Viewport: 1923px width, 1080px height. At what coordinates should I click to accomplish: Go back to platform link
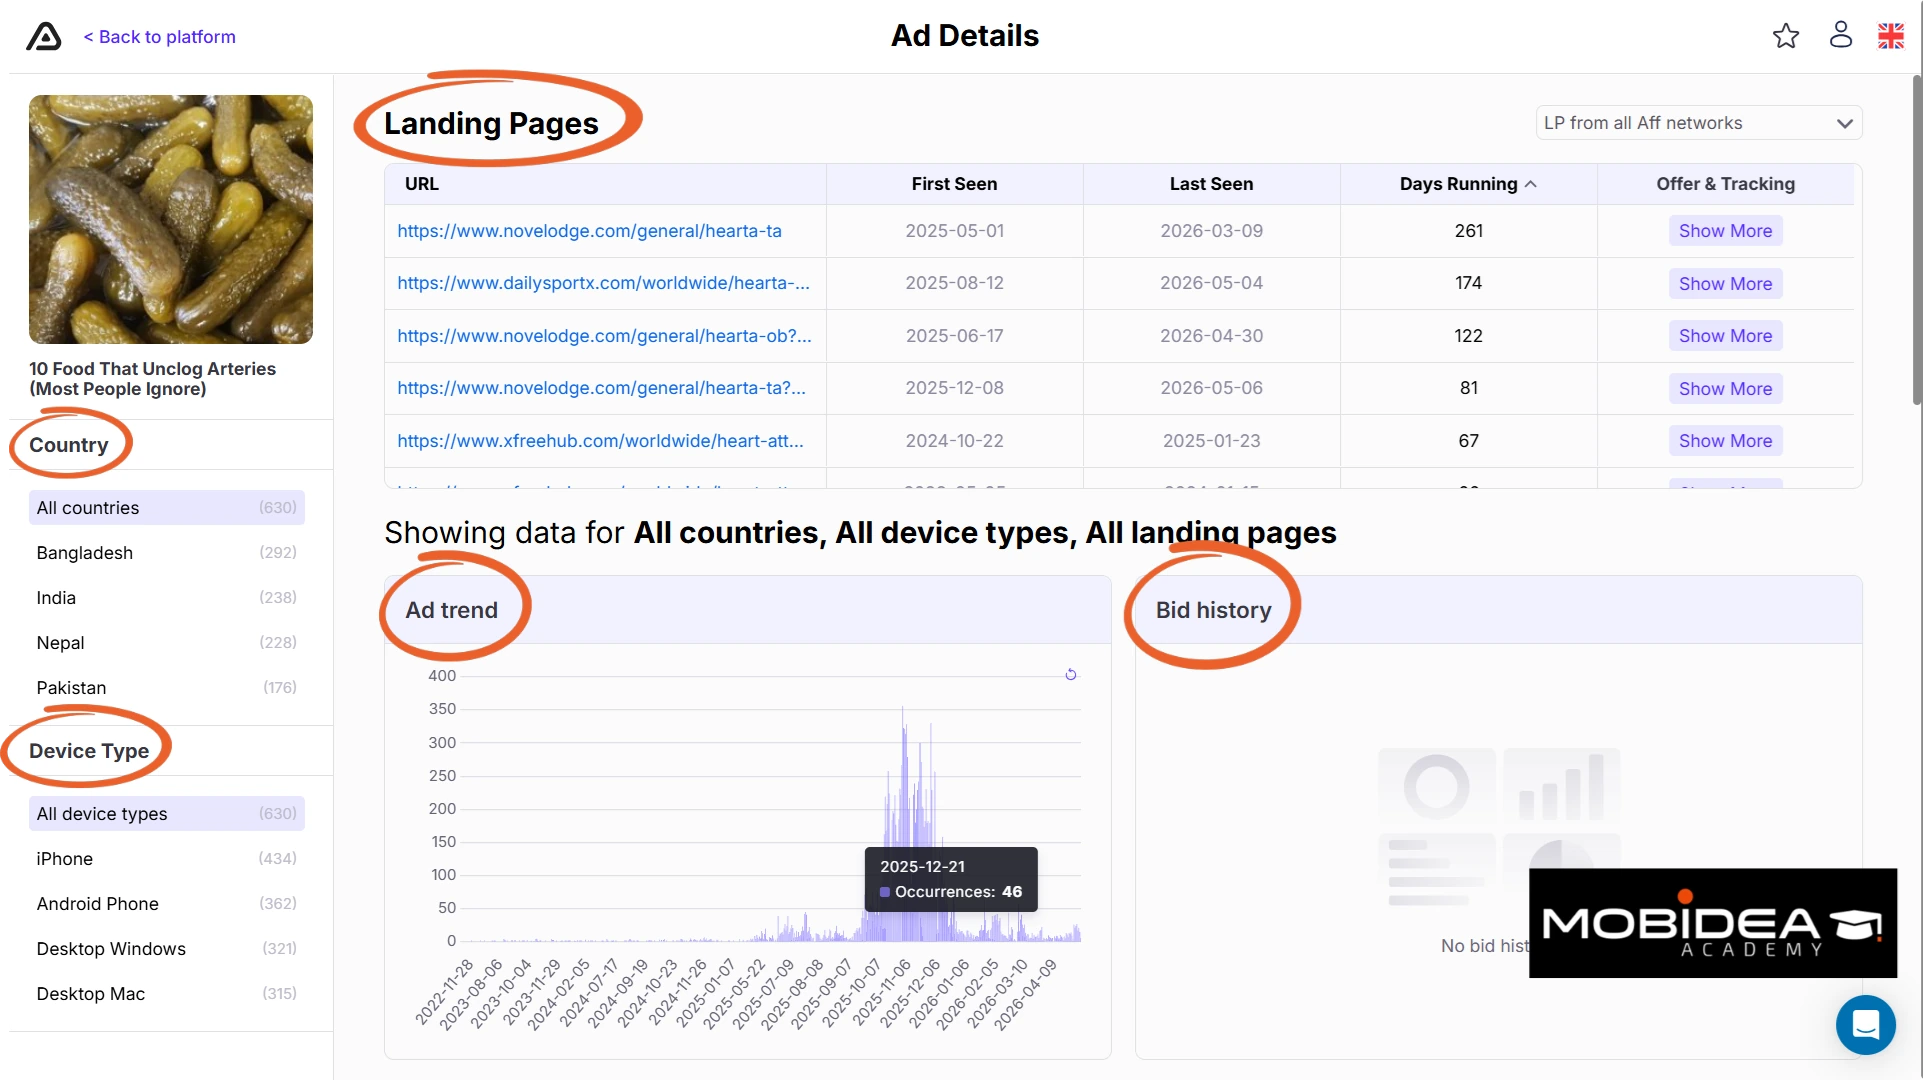coord(160,37)
